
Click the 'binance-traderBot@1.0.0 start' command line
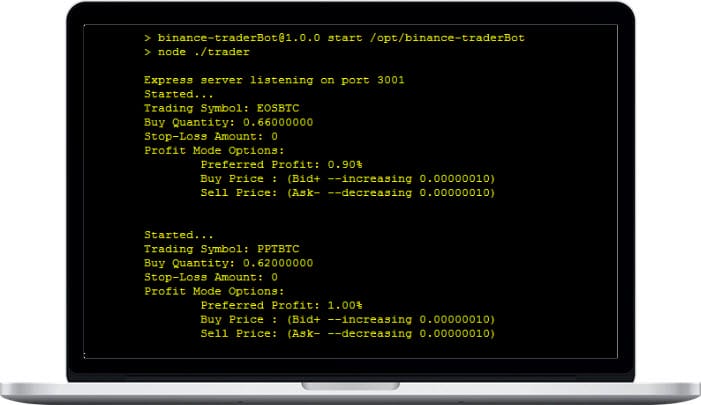[x=334, y=38]
